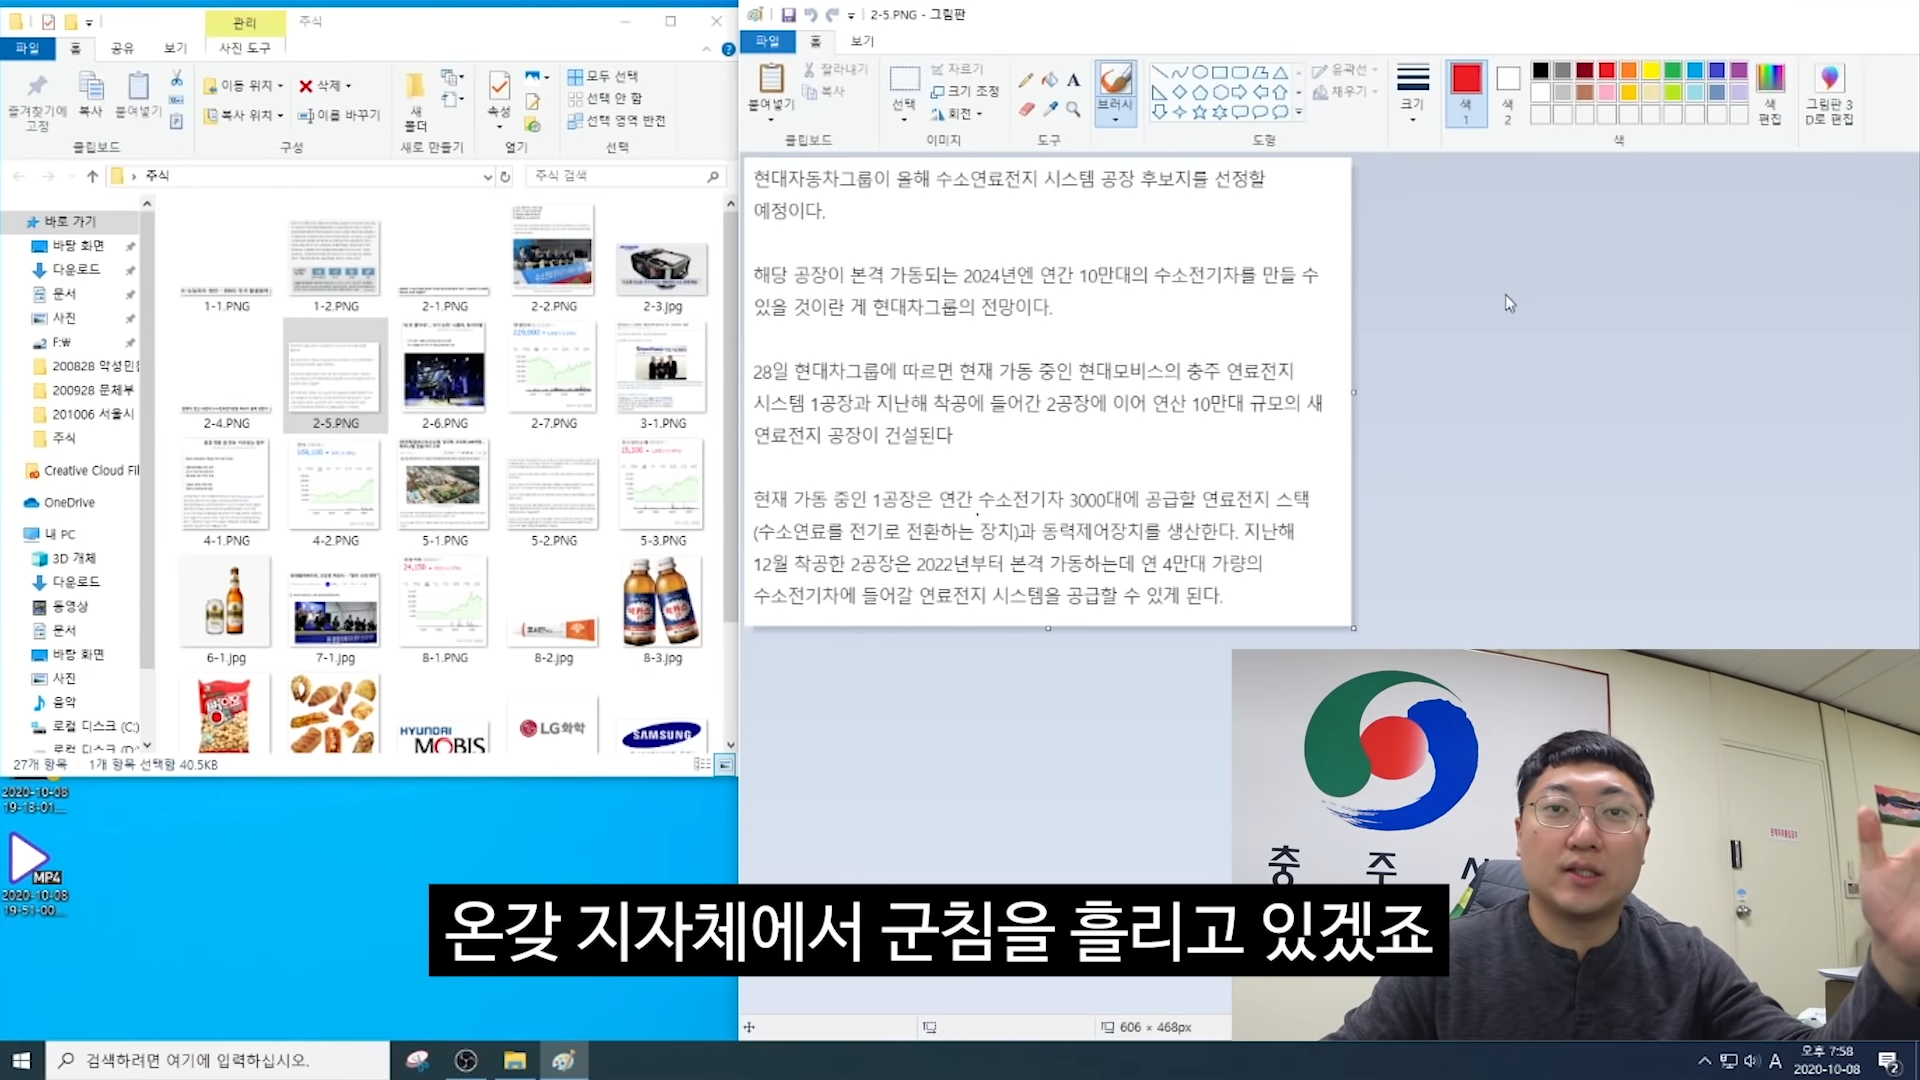Click the Resize (크기 조정) button in Paint

click(965, 91)
